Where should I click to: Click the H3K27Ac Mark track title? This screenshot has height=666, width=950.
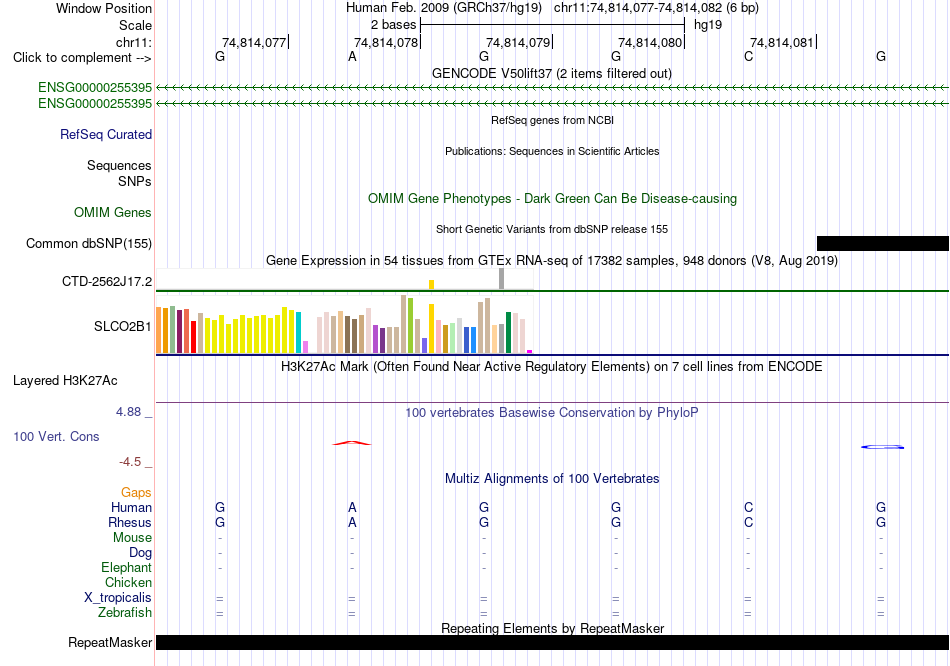click(x=552, y=367)
